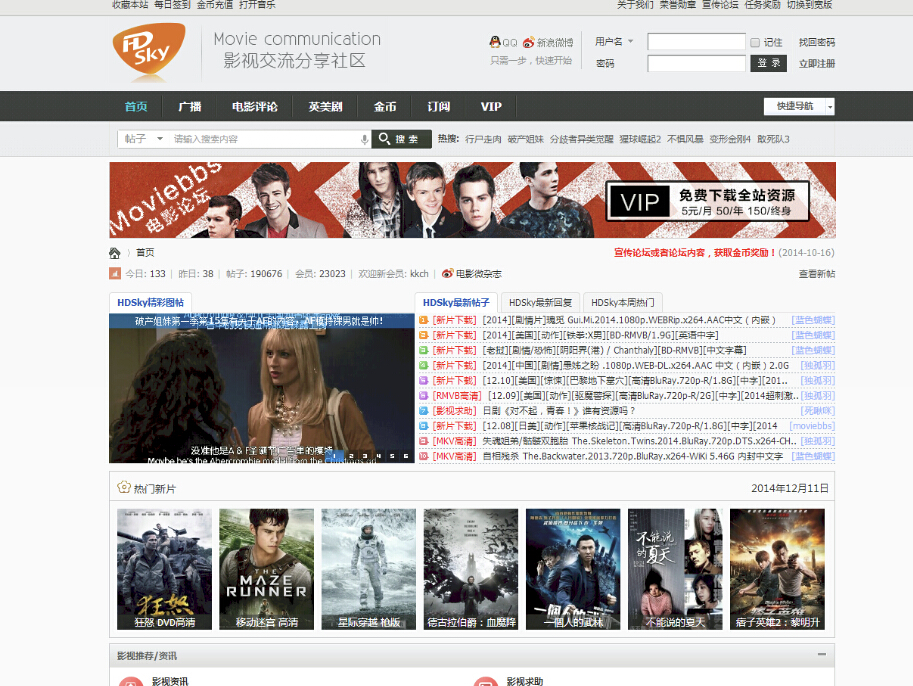Click rank 1 icon beside 瑰觅 Gui.Mi post

(x=423, y=320)
